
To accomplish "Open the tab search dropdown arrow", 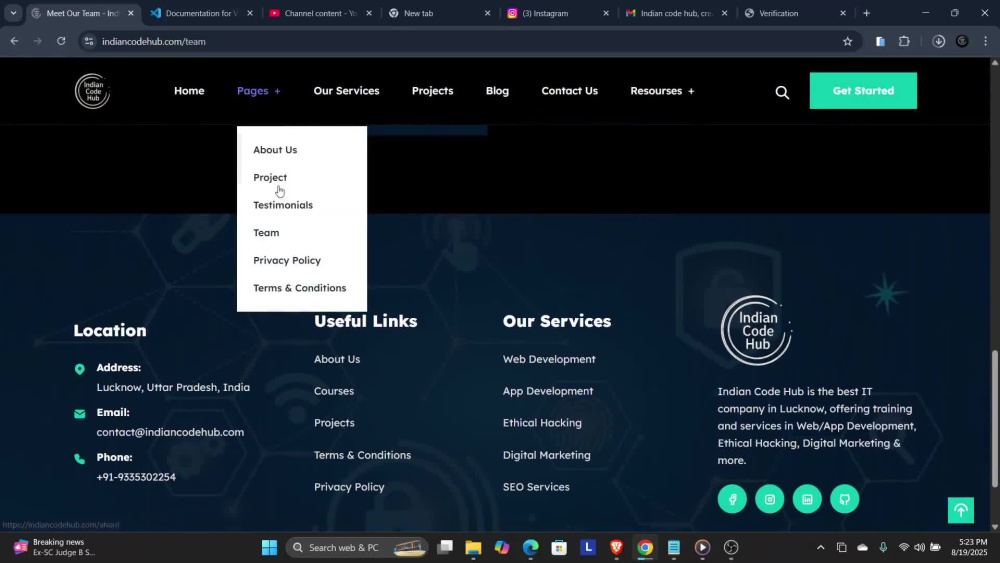I will tap(13, 13).
